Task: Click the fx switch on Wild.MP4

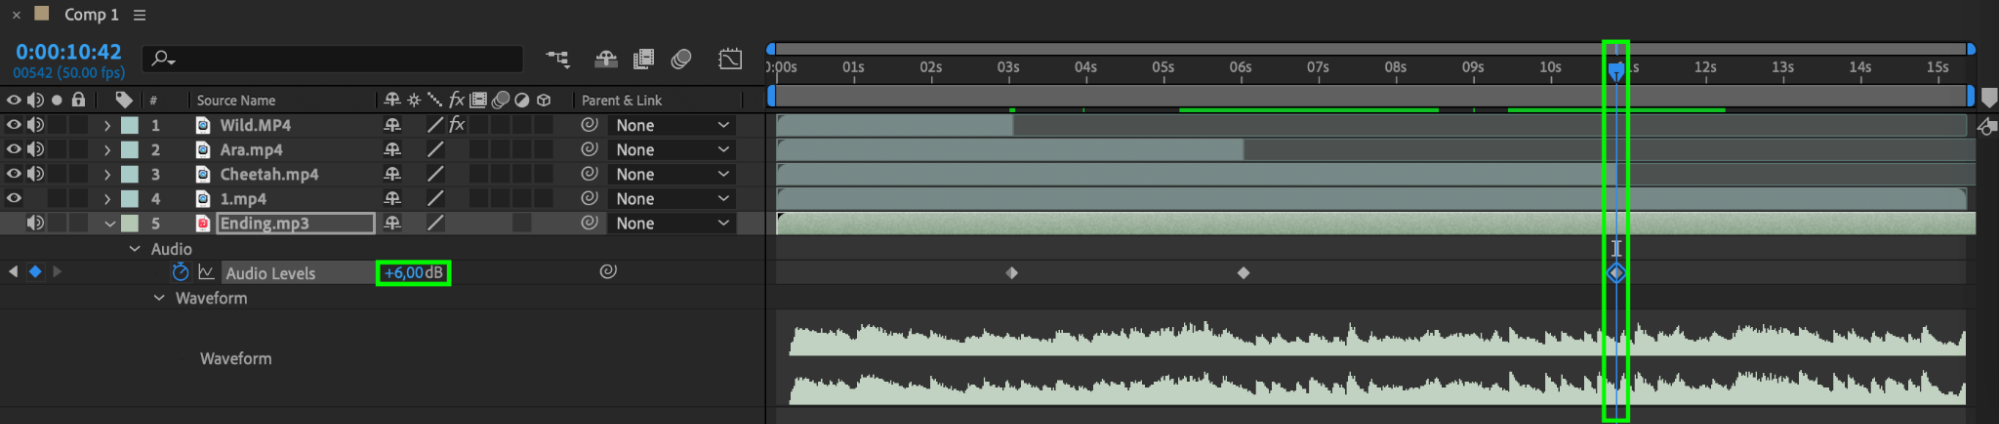Action: point(457,125)
